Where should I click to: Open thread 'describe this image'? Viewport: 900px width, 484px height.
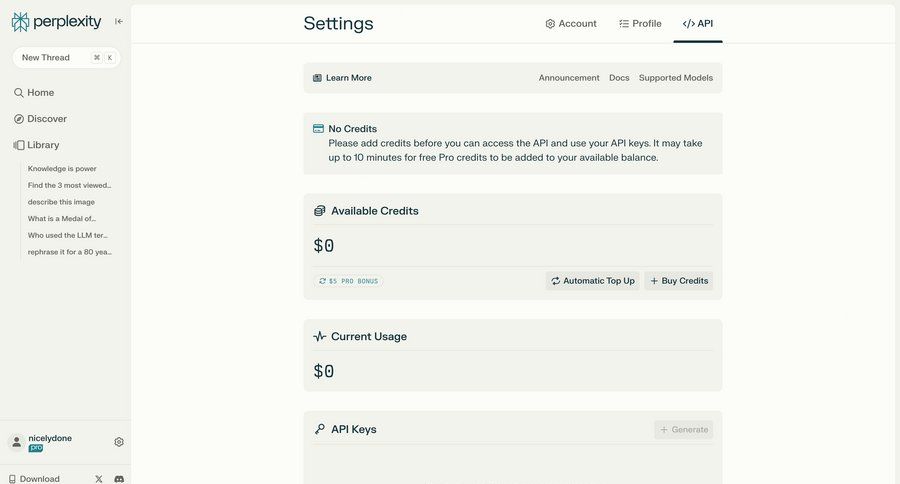[61, 202]
